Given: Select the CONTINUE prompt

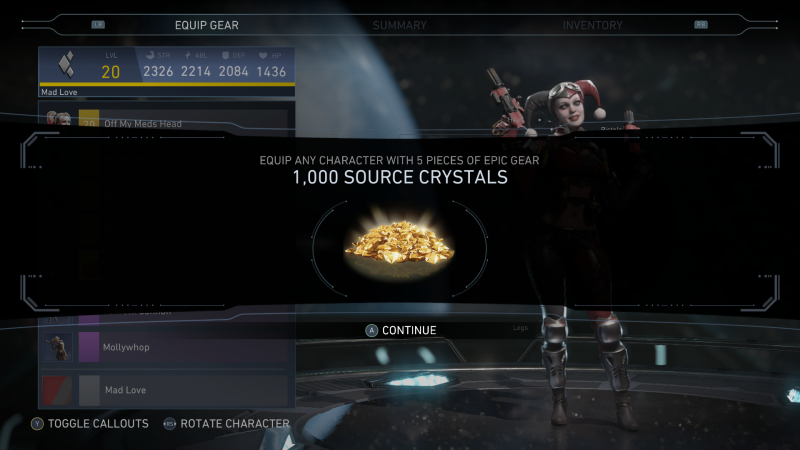Looking at the screenshot, I should point(409,331).
